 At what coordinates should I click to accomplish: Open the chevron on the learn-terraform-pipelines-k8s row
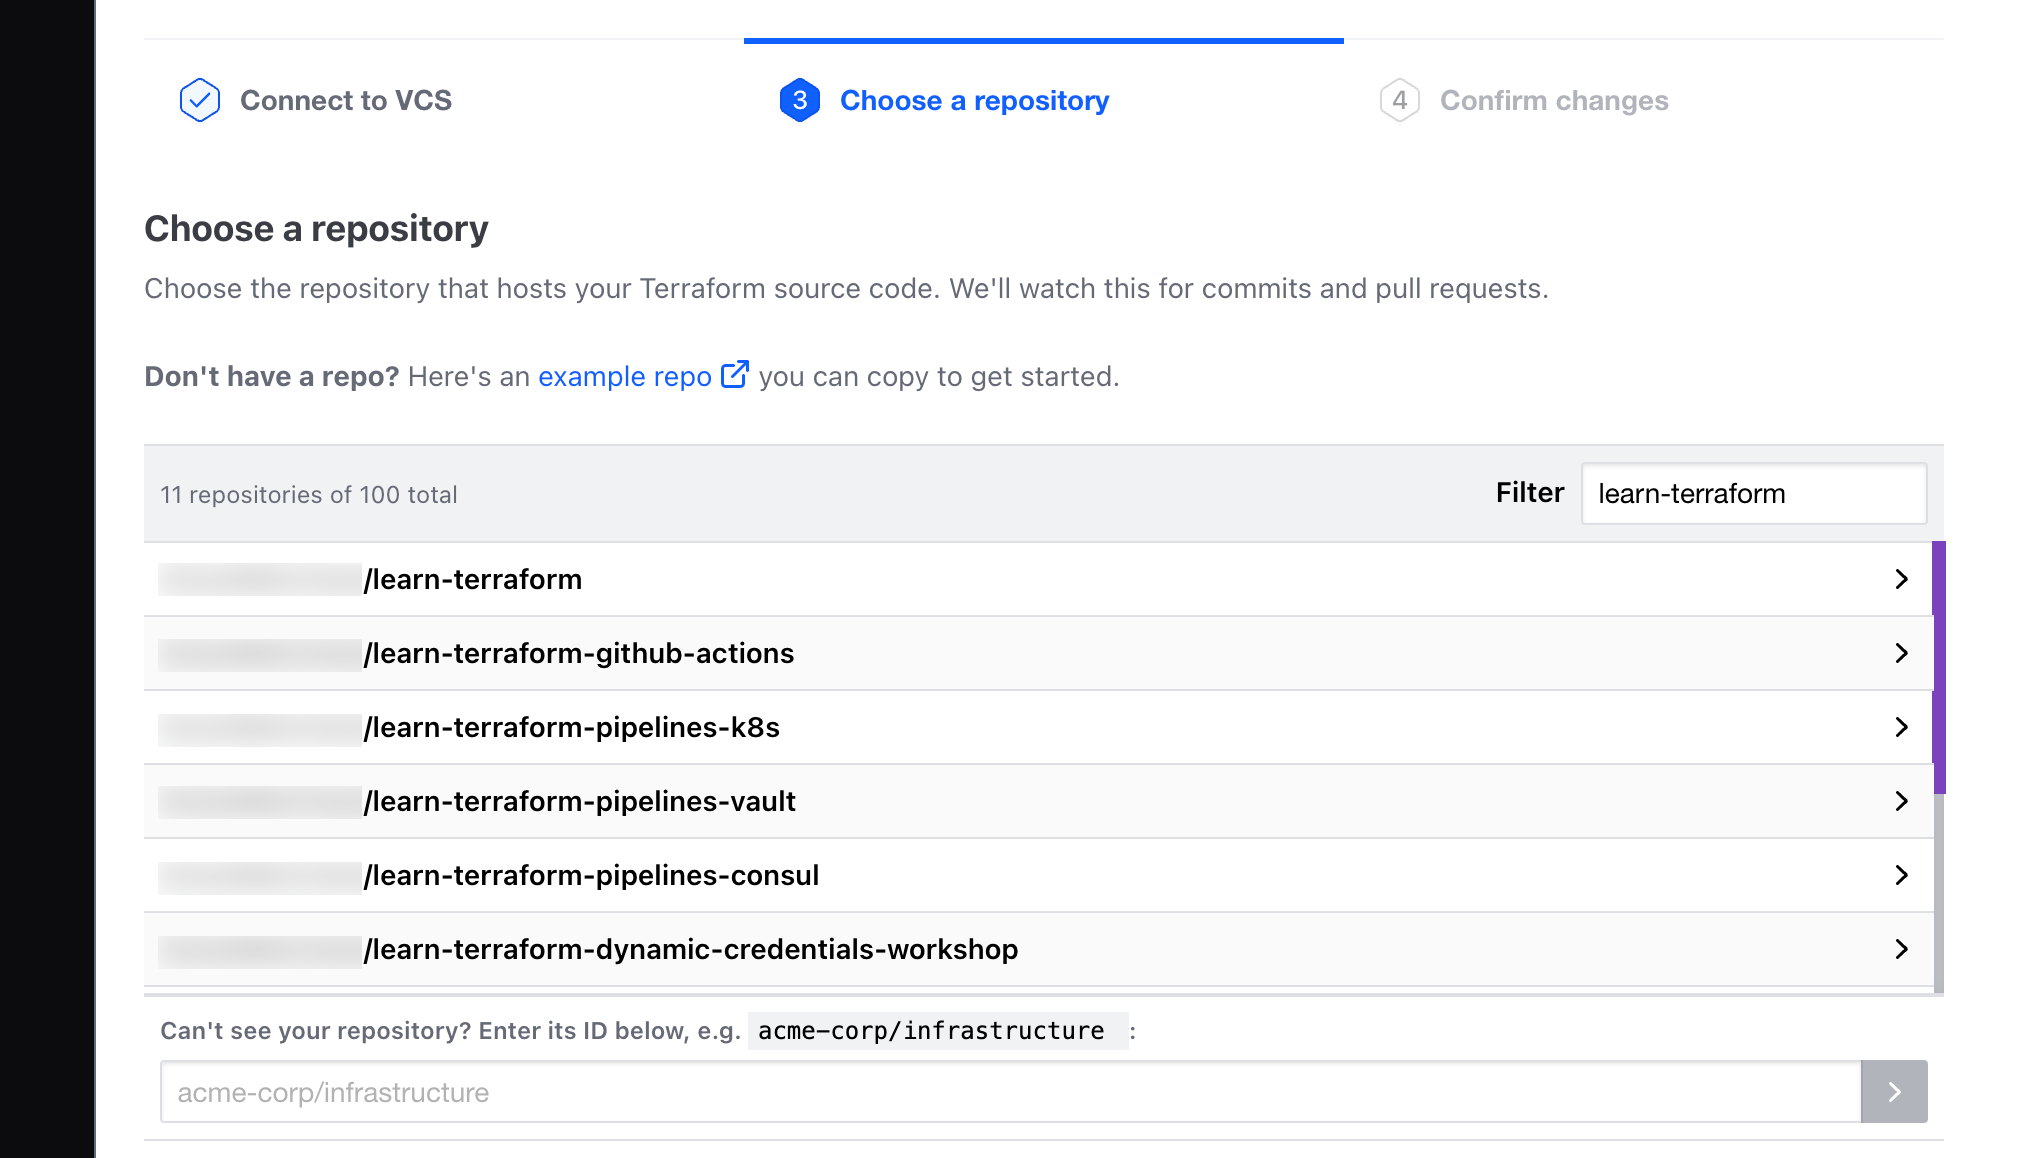click(x=1901, y=727)
